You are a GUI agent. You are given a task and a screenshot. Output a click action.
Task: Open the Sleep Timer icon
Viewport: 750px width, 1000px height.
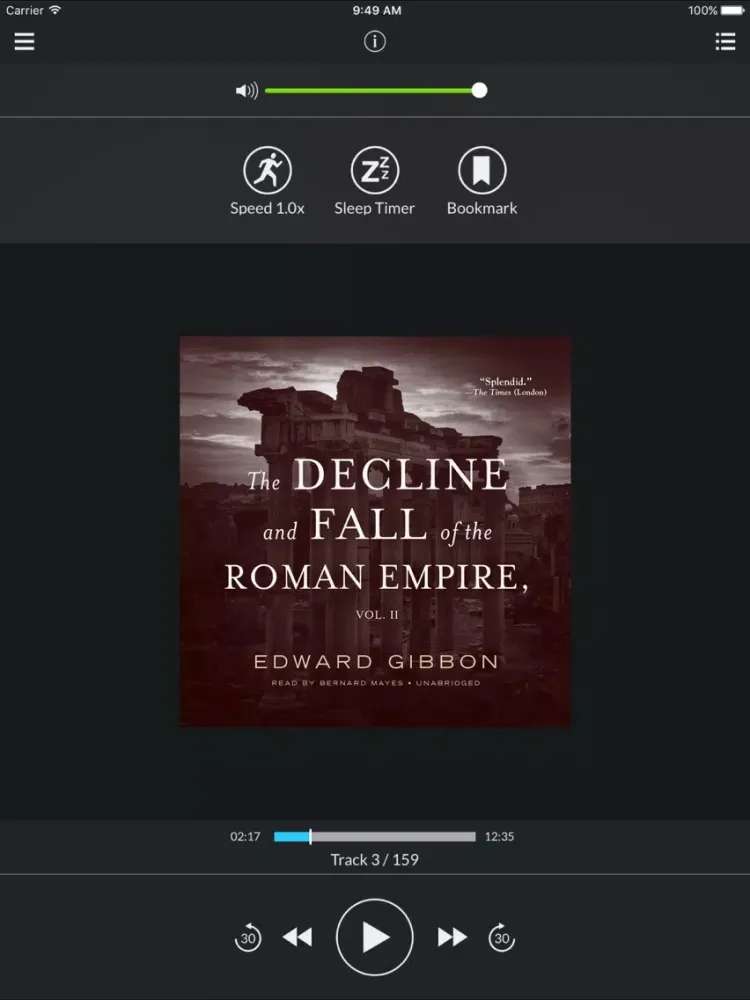click(374, 170)
